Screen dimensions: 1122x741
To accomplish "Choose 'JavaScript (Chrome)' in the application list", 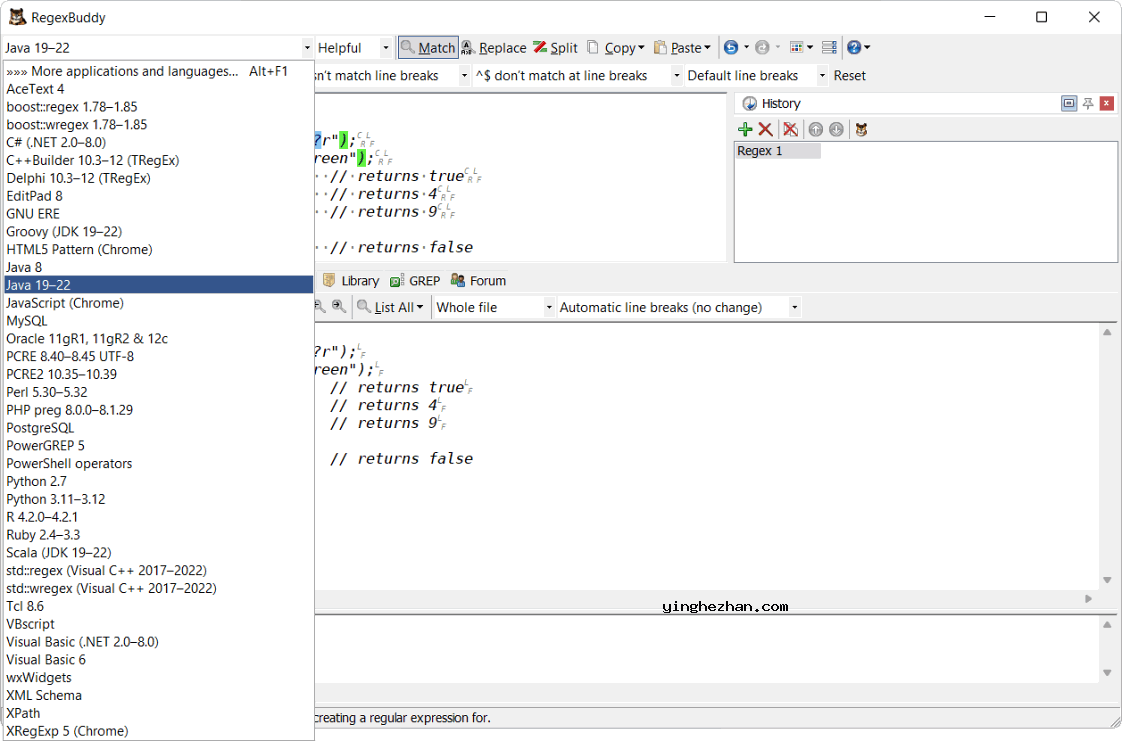I will pos(159,303).
